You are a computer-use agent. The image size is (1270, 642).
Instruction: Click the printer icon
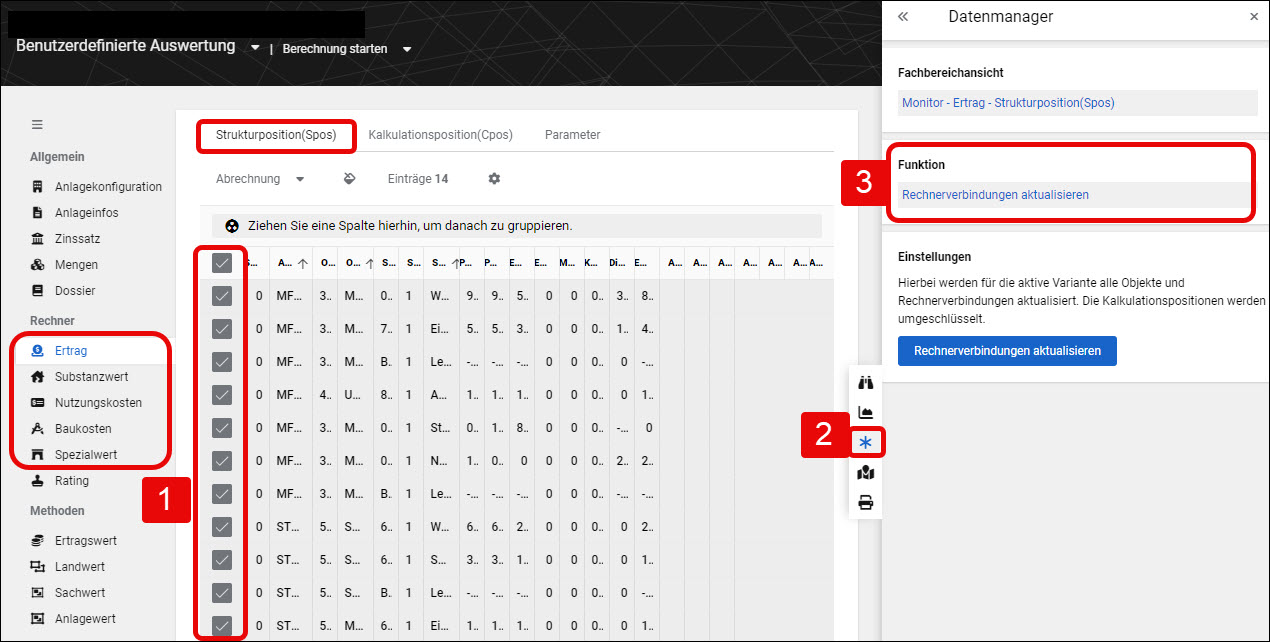coord(866,502)
